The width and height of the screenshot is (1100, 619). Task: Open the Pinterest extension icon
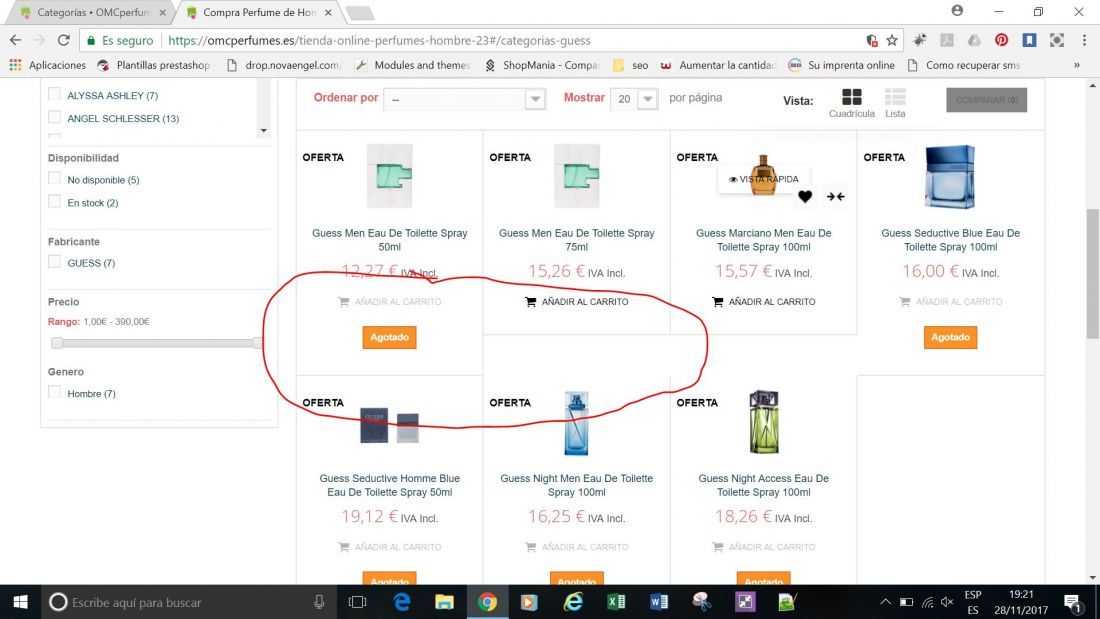pos(1001,41)
